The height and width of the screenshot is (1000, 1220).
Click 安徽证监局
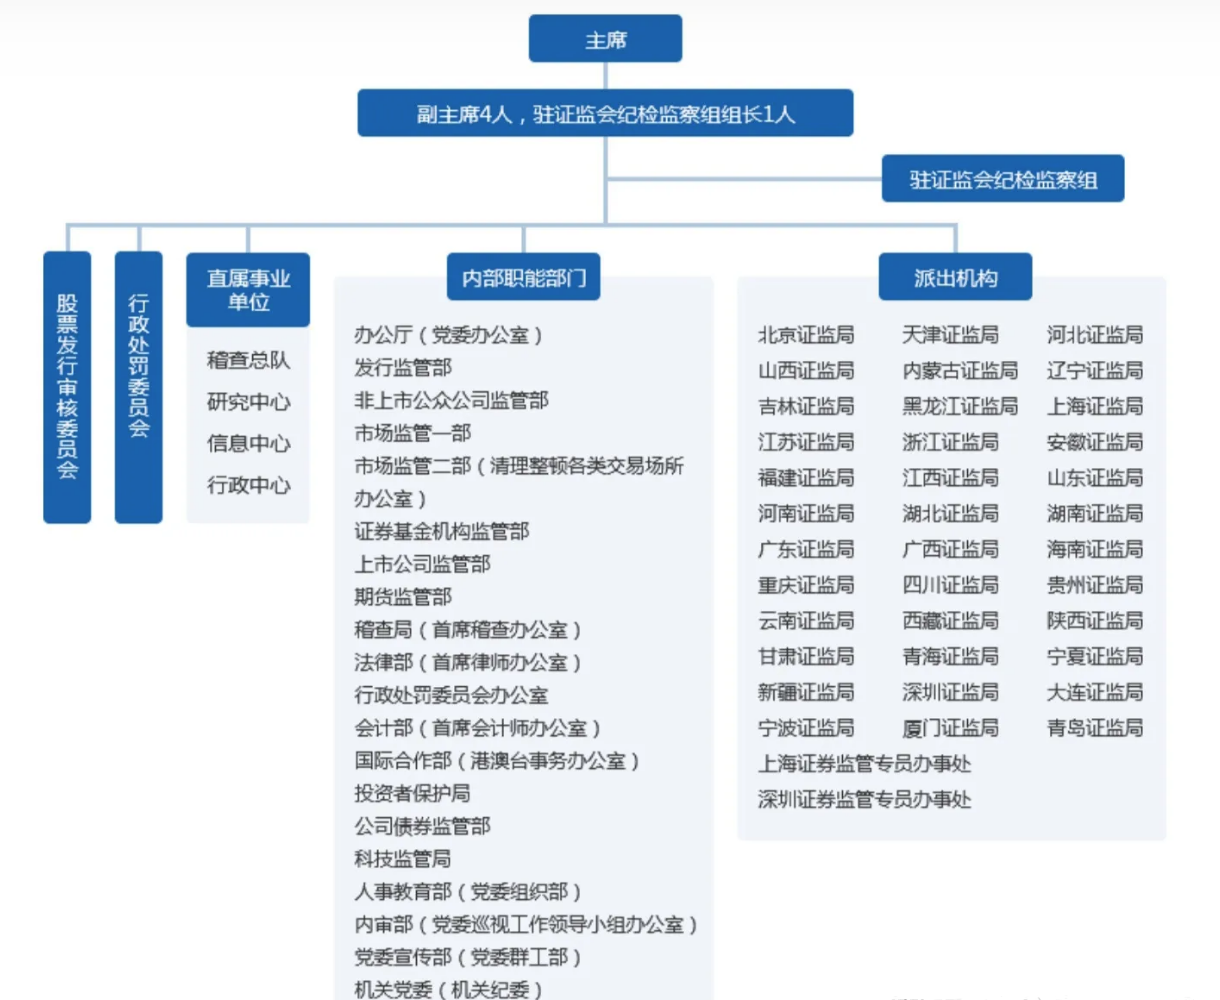(x=1095, y=442)
